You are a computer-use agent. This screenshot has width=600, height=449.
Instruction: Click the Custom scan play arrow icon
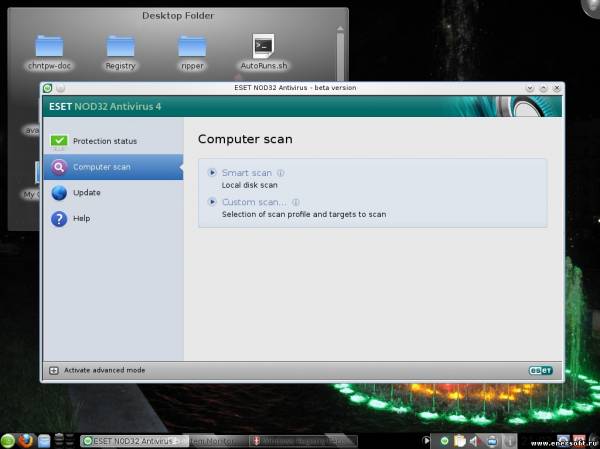[x=212, y=202]
